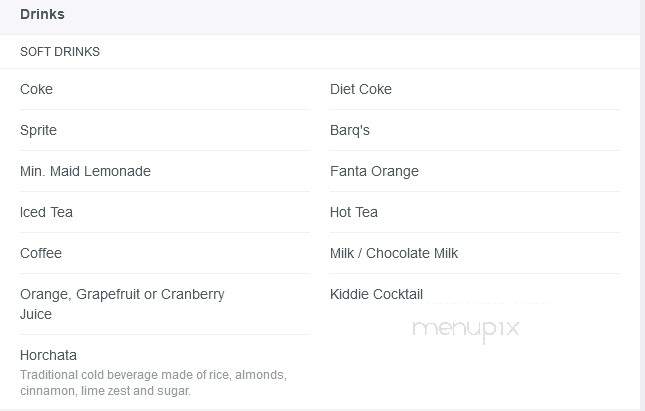Choose Milk / Chocolate Milk
The width and height of the screenshot is (645, 411).
coord(394,253)
